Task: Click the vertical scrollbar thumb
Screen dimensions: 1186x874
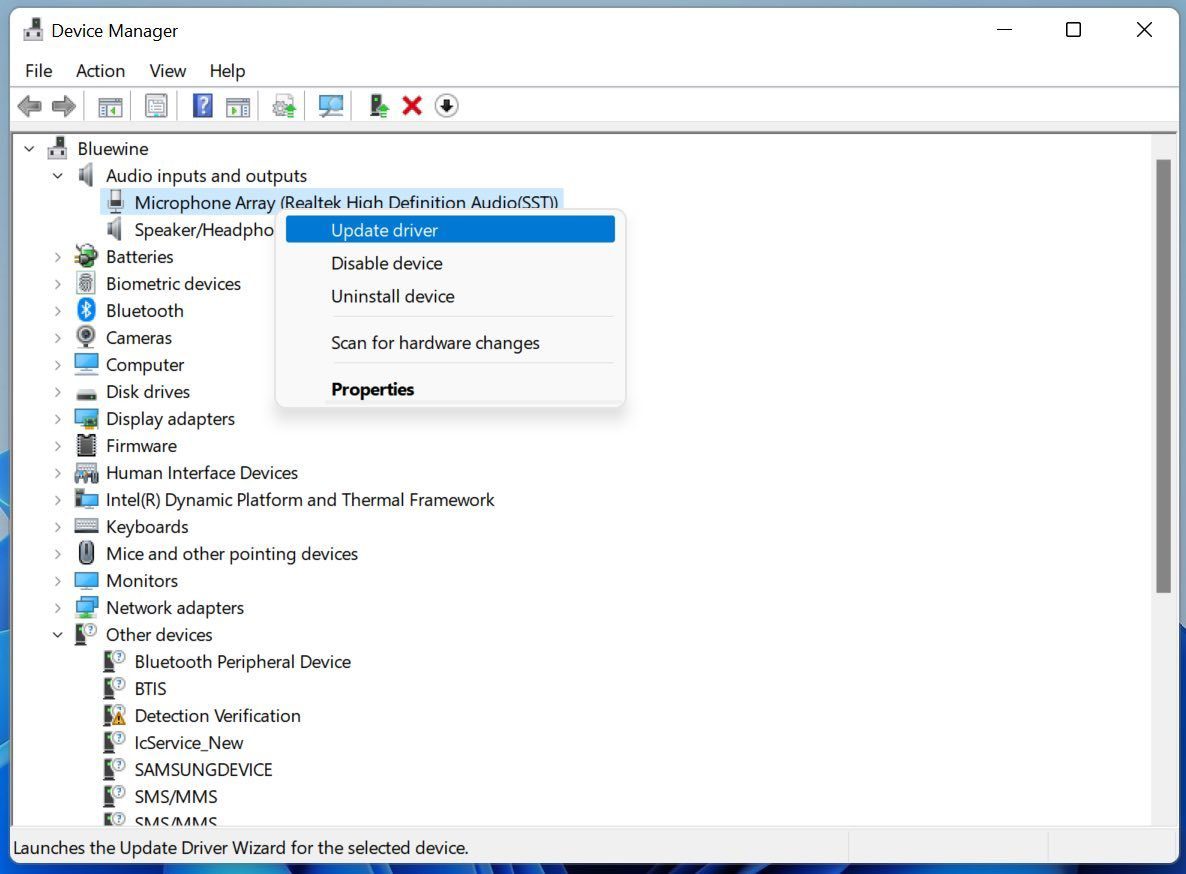Action: (1163, 377)
